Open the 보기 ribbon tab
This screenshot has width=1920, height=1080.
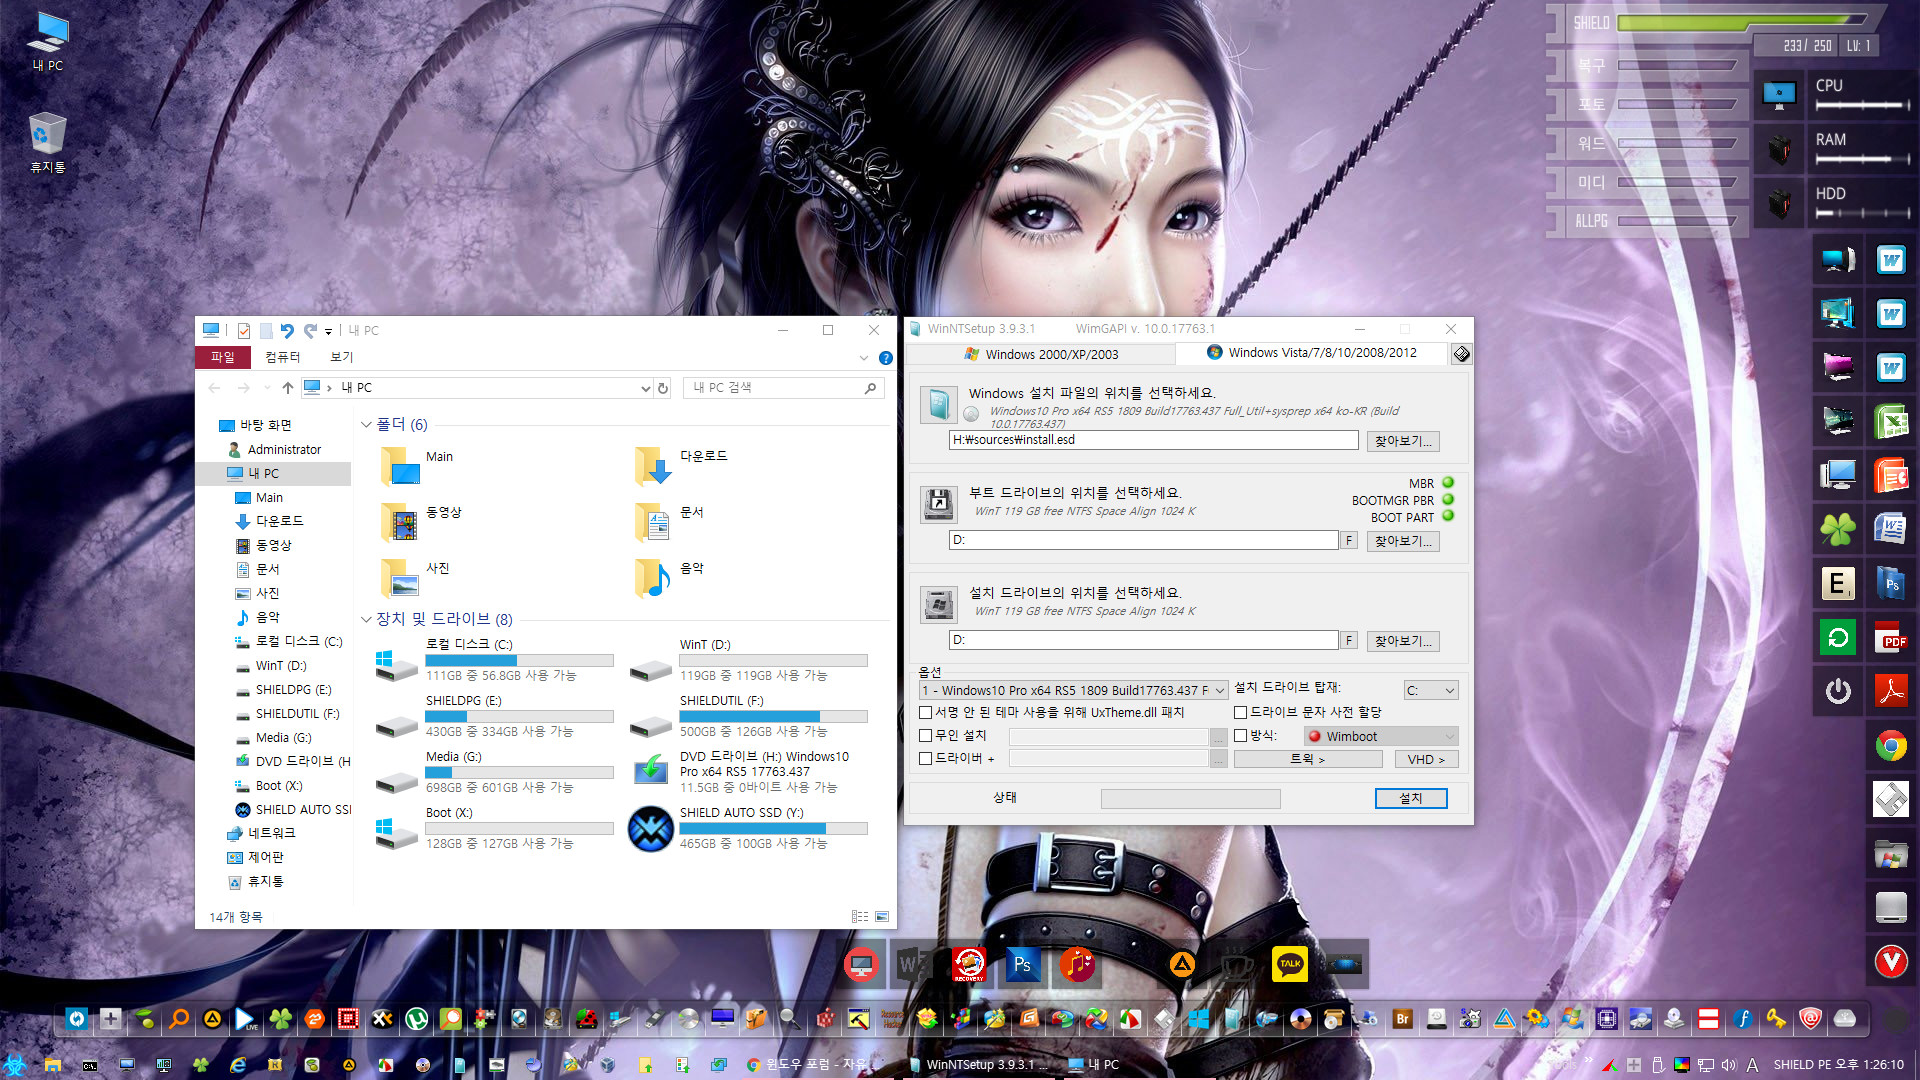click(x=342, y=357)
